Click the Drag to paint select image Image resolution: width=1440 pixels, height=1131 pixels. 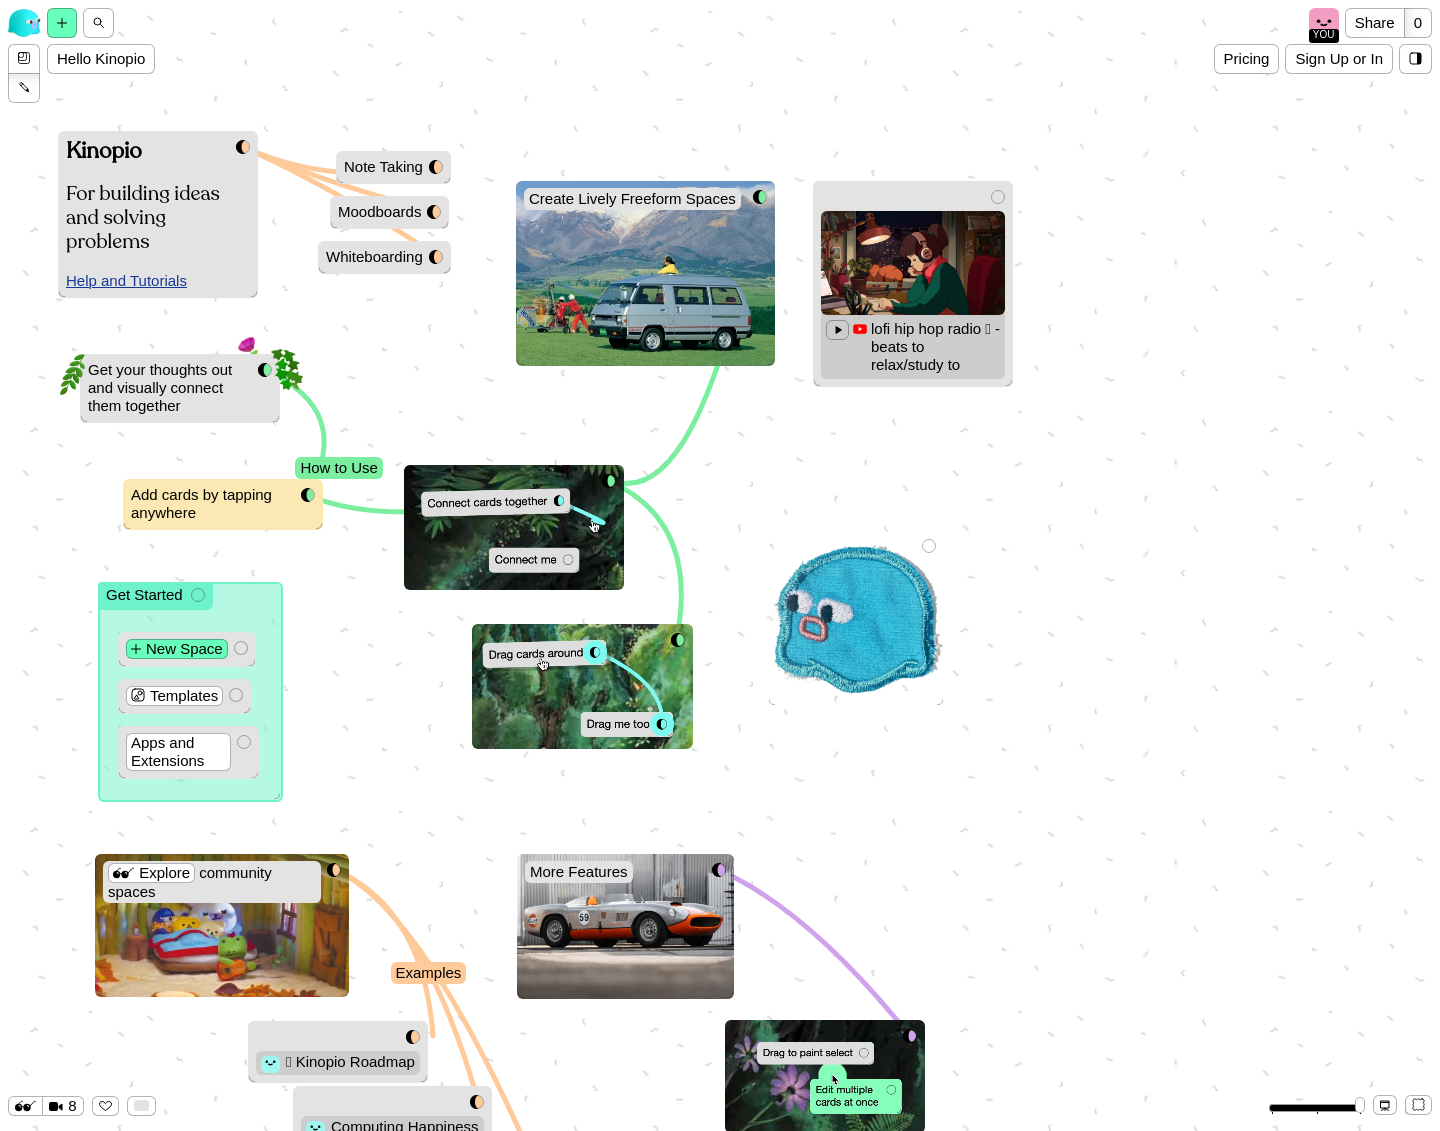click(825, 1075)
